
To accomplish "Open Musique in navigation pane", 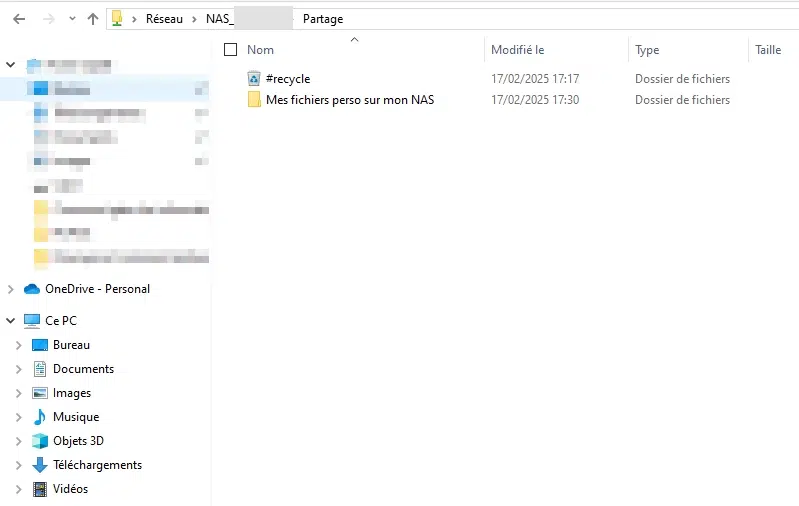I will (76, 417).
